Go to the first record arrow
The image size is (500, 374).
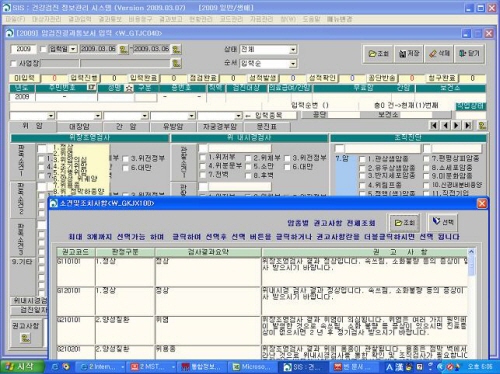tap(434, 125)
